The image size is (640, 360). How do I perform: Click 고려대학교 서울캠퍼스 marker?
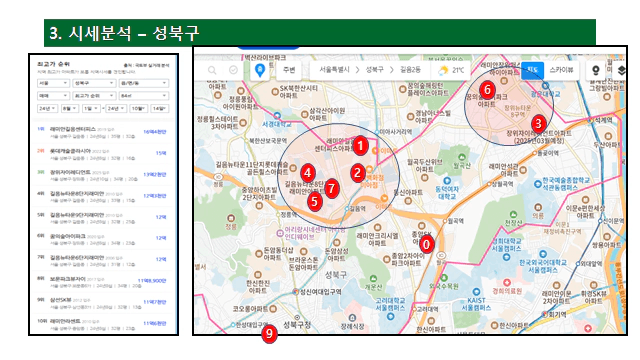[390, 316]
